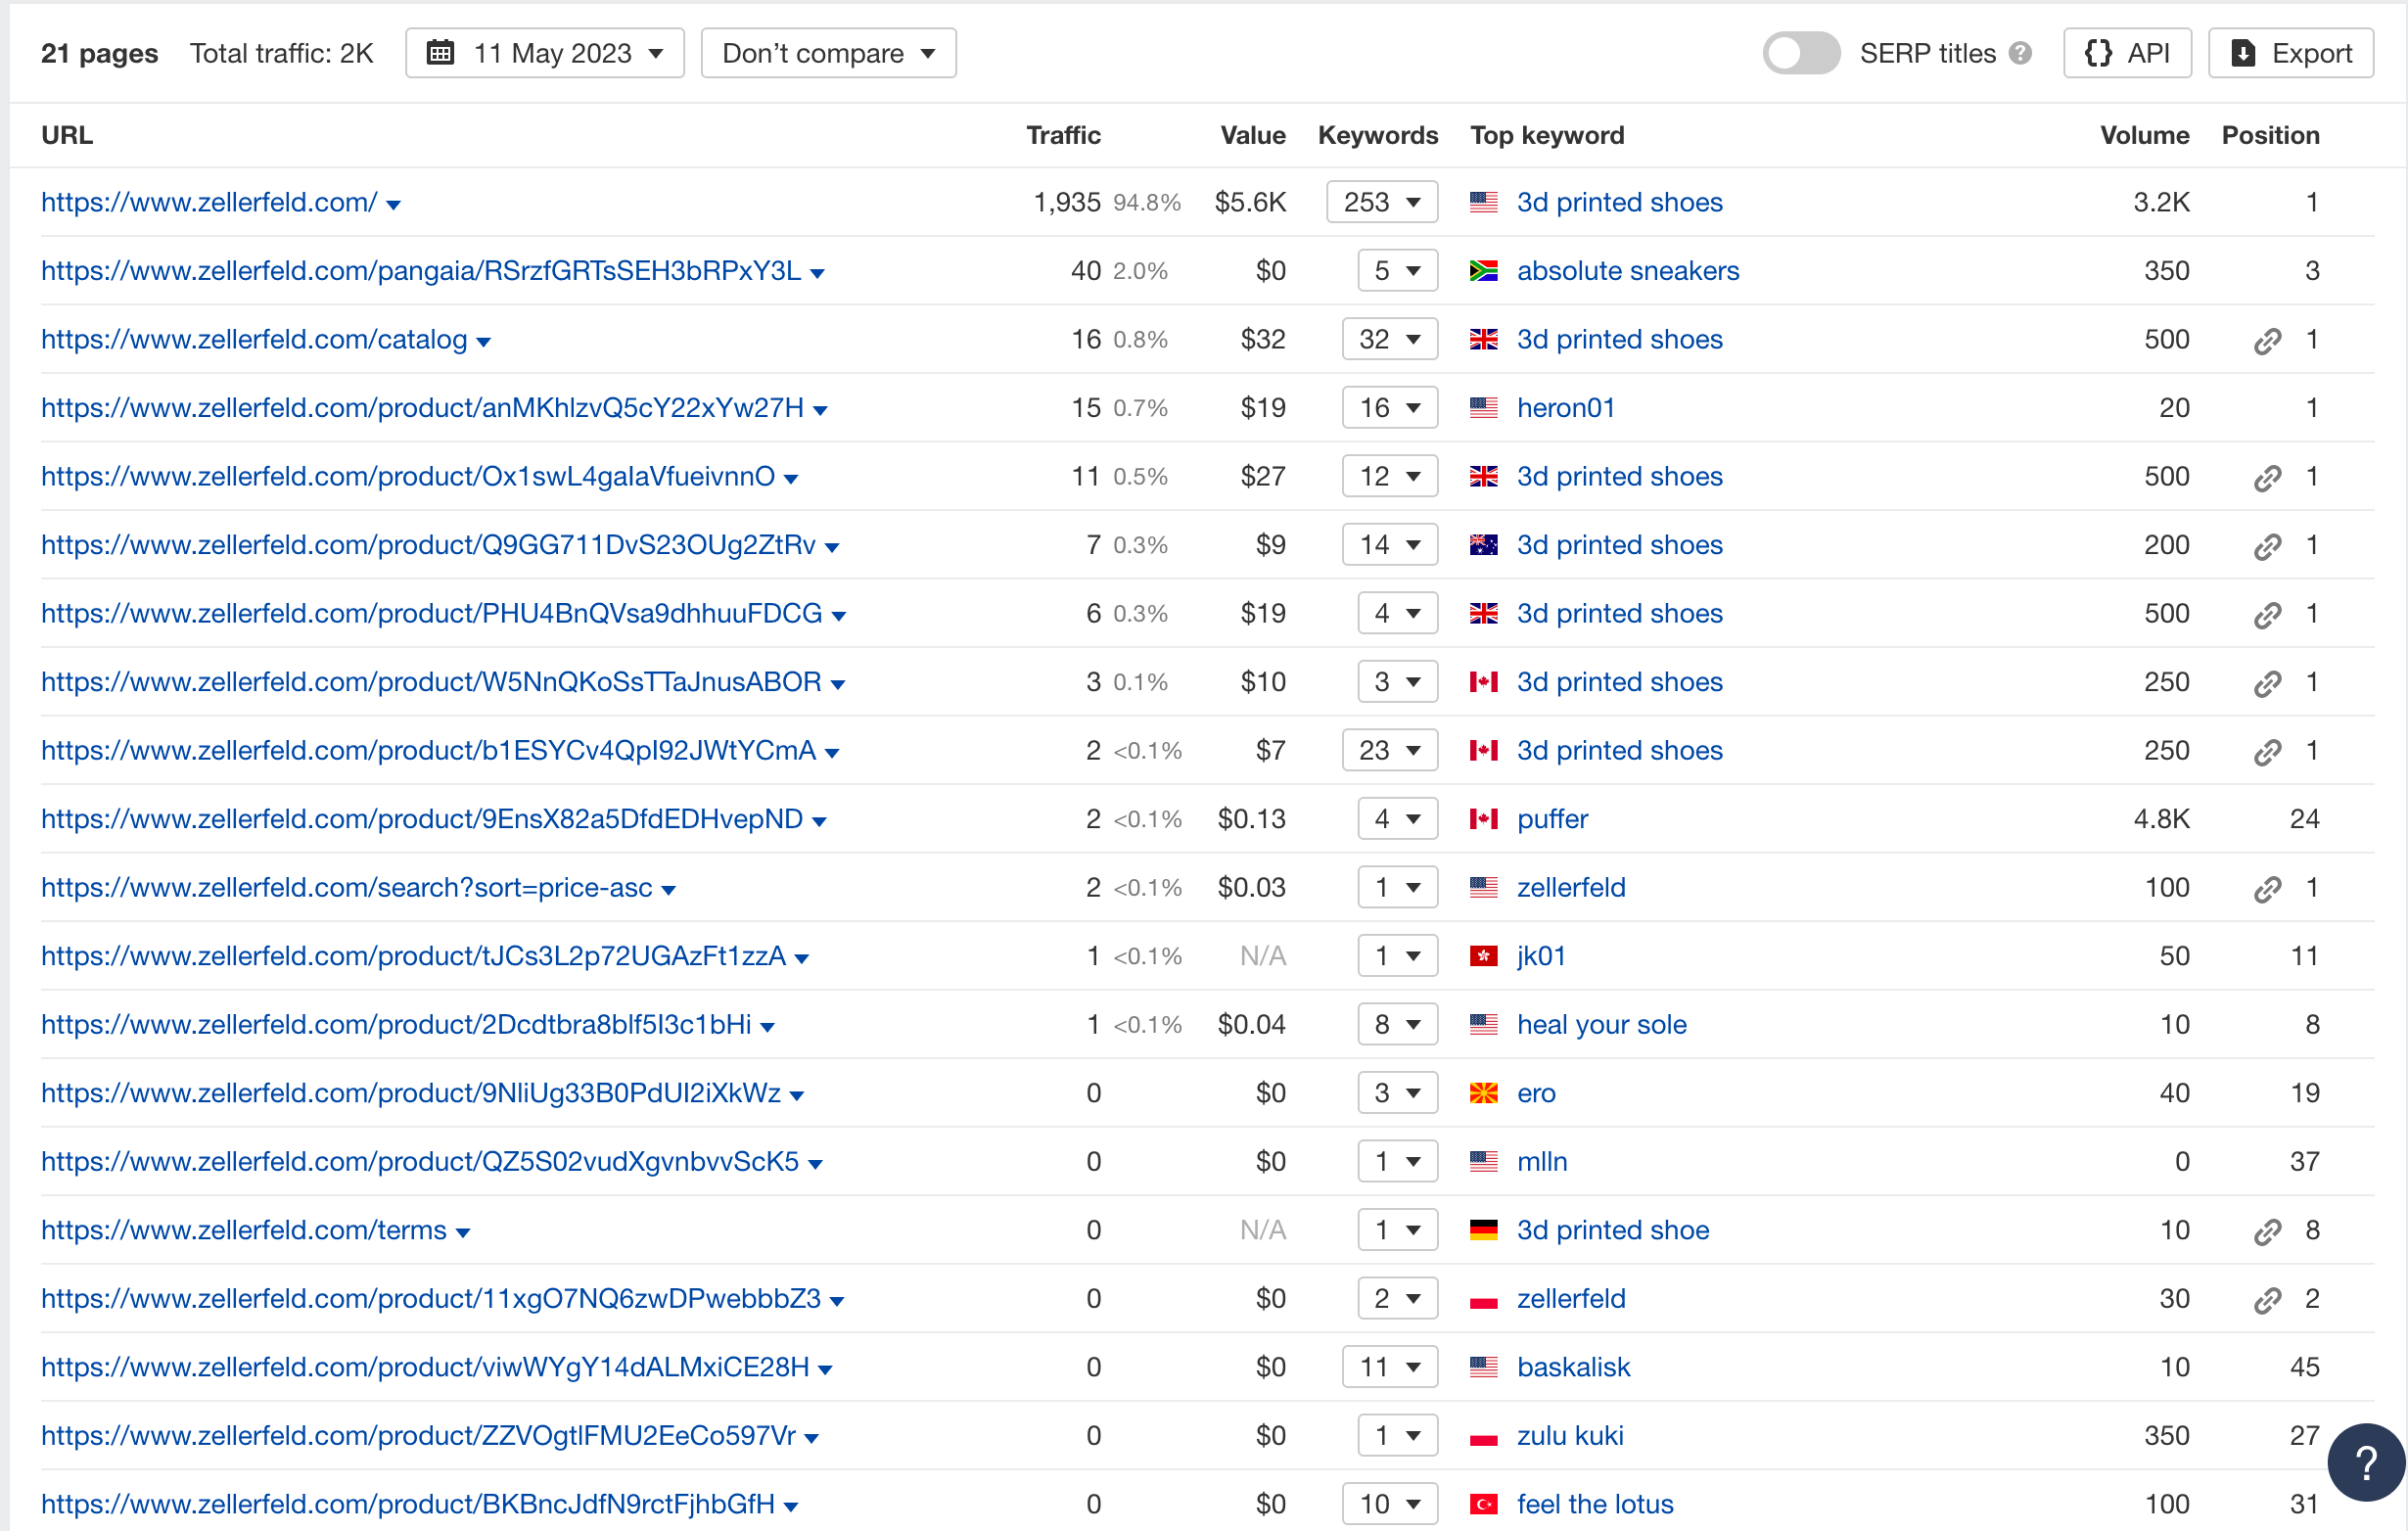Click the link icon in the search?sort=price-asc row
The width and height of the screenshot is (2408, 1531).
coord(2267,889)
